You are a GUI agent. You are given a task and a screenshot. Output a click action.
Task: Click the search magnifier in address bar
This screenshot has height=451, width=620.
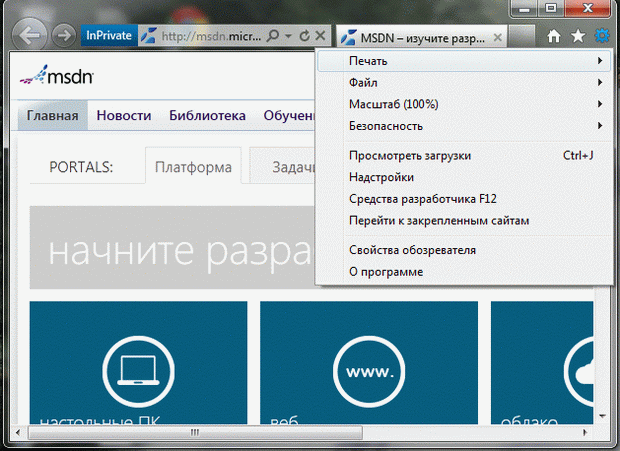pos(273,36)
